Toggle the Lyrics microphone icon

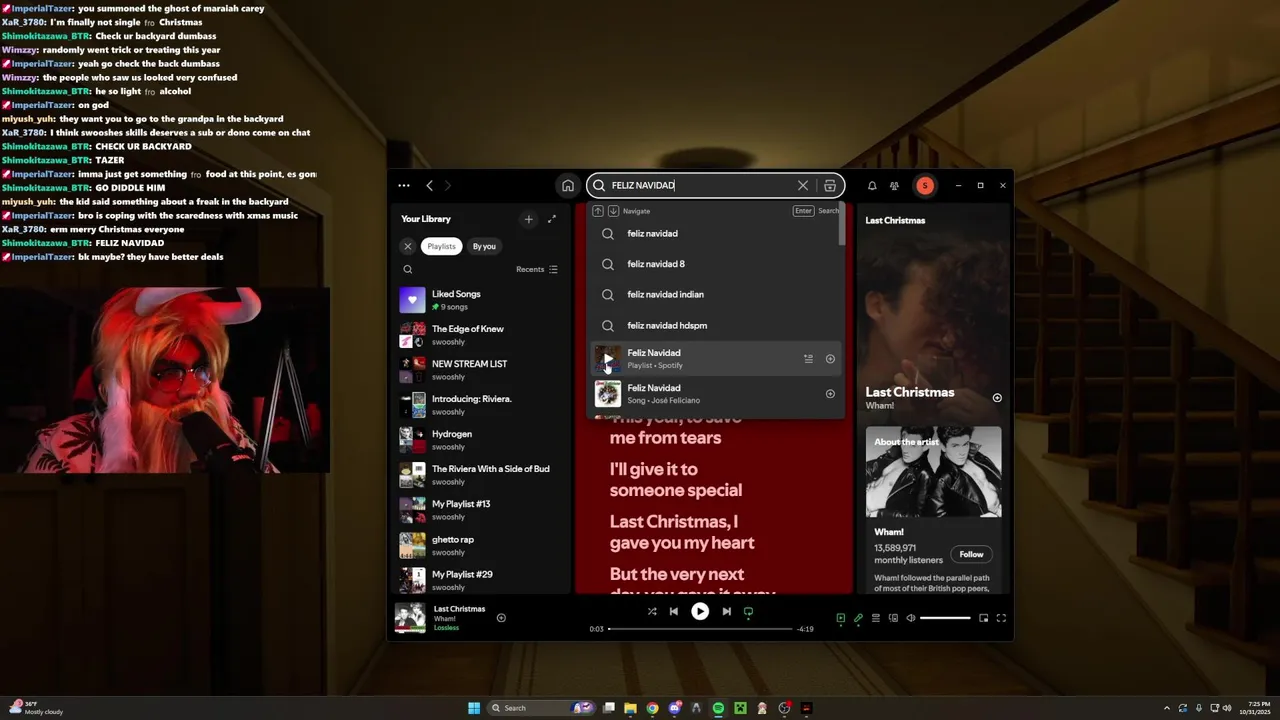point(858,618)
